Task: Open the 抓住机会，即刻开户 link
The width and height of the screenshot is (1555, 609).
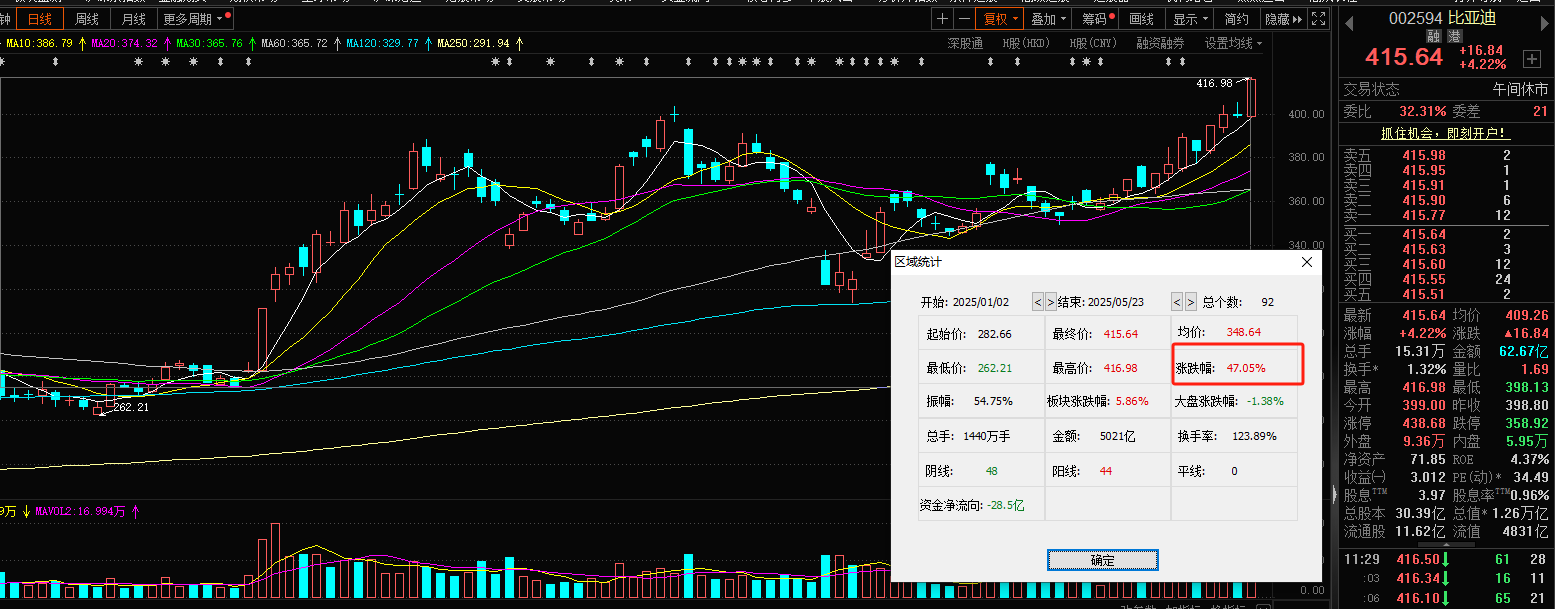Action: click(1443, 133)
